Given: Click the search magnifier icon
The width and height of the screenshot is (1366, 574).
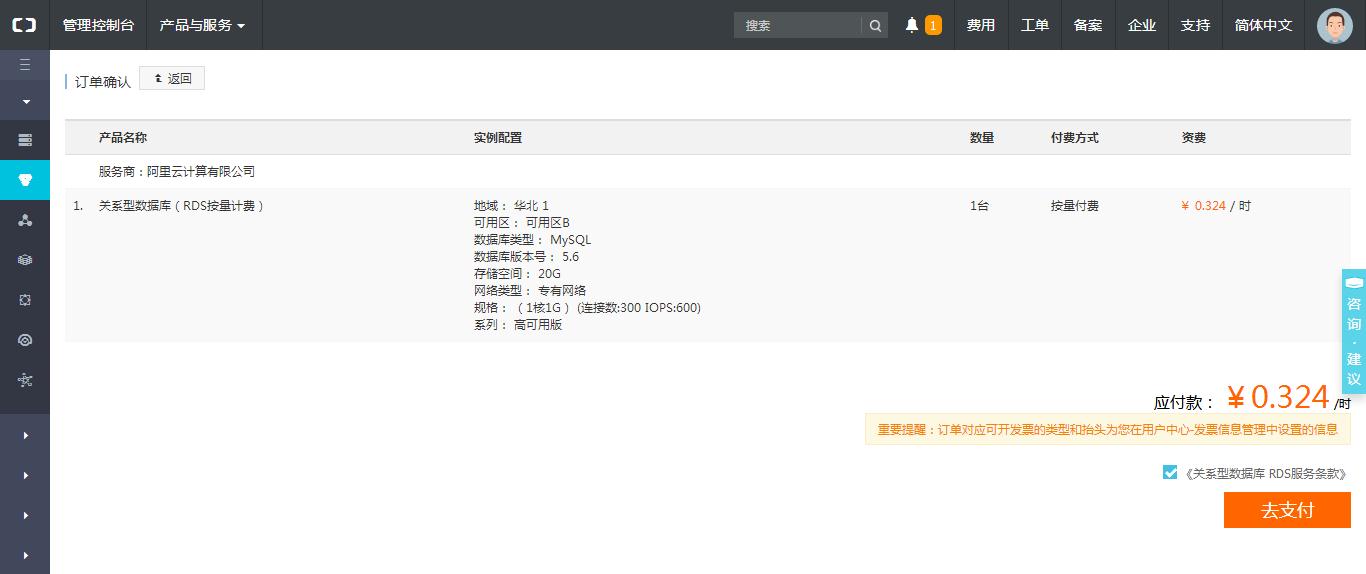Looking at the screenshot, I should (x=875, y=25).
